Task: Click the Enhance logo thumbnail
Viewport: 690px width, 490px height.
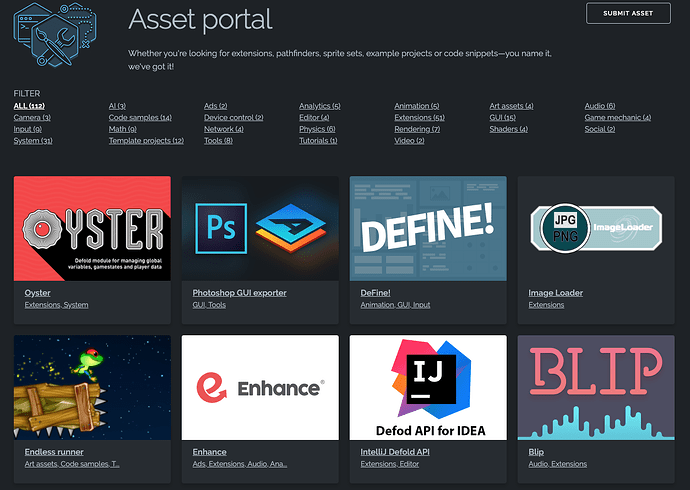Action: coord(260,388)
